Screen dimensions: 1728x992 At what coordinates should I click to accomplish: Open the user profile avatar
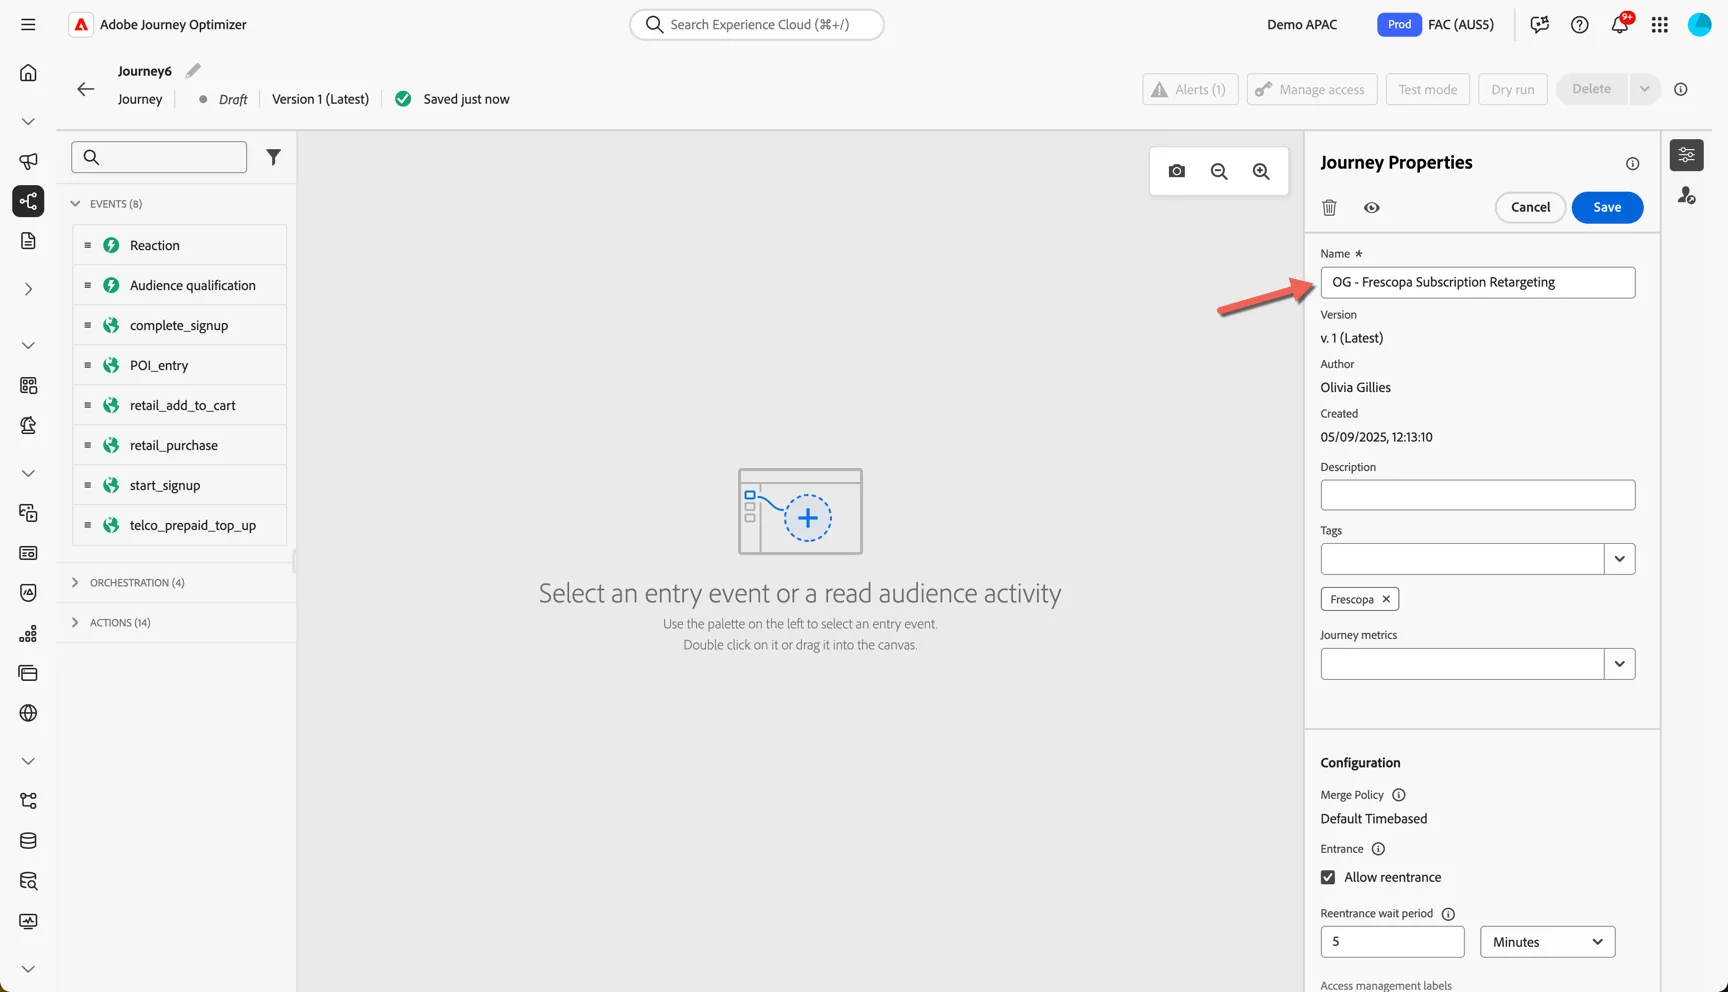pos(1699,24)
